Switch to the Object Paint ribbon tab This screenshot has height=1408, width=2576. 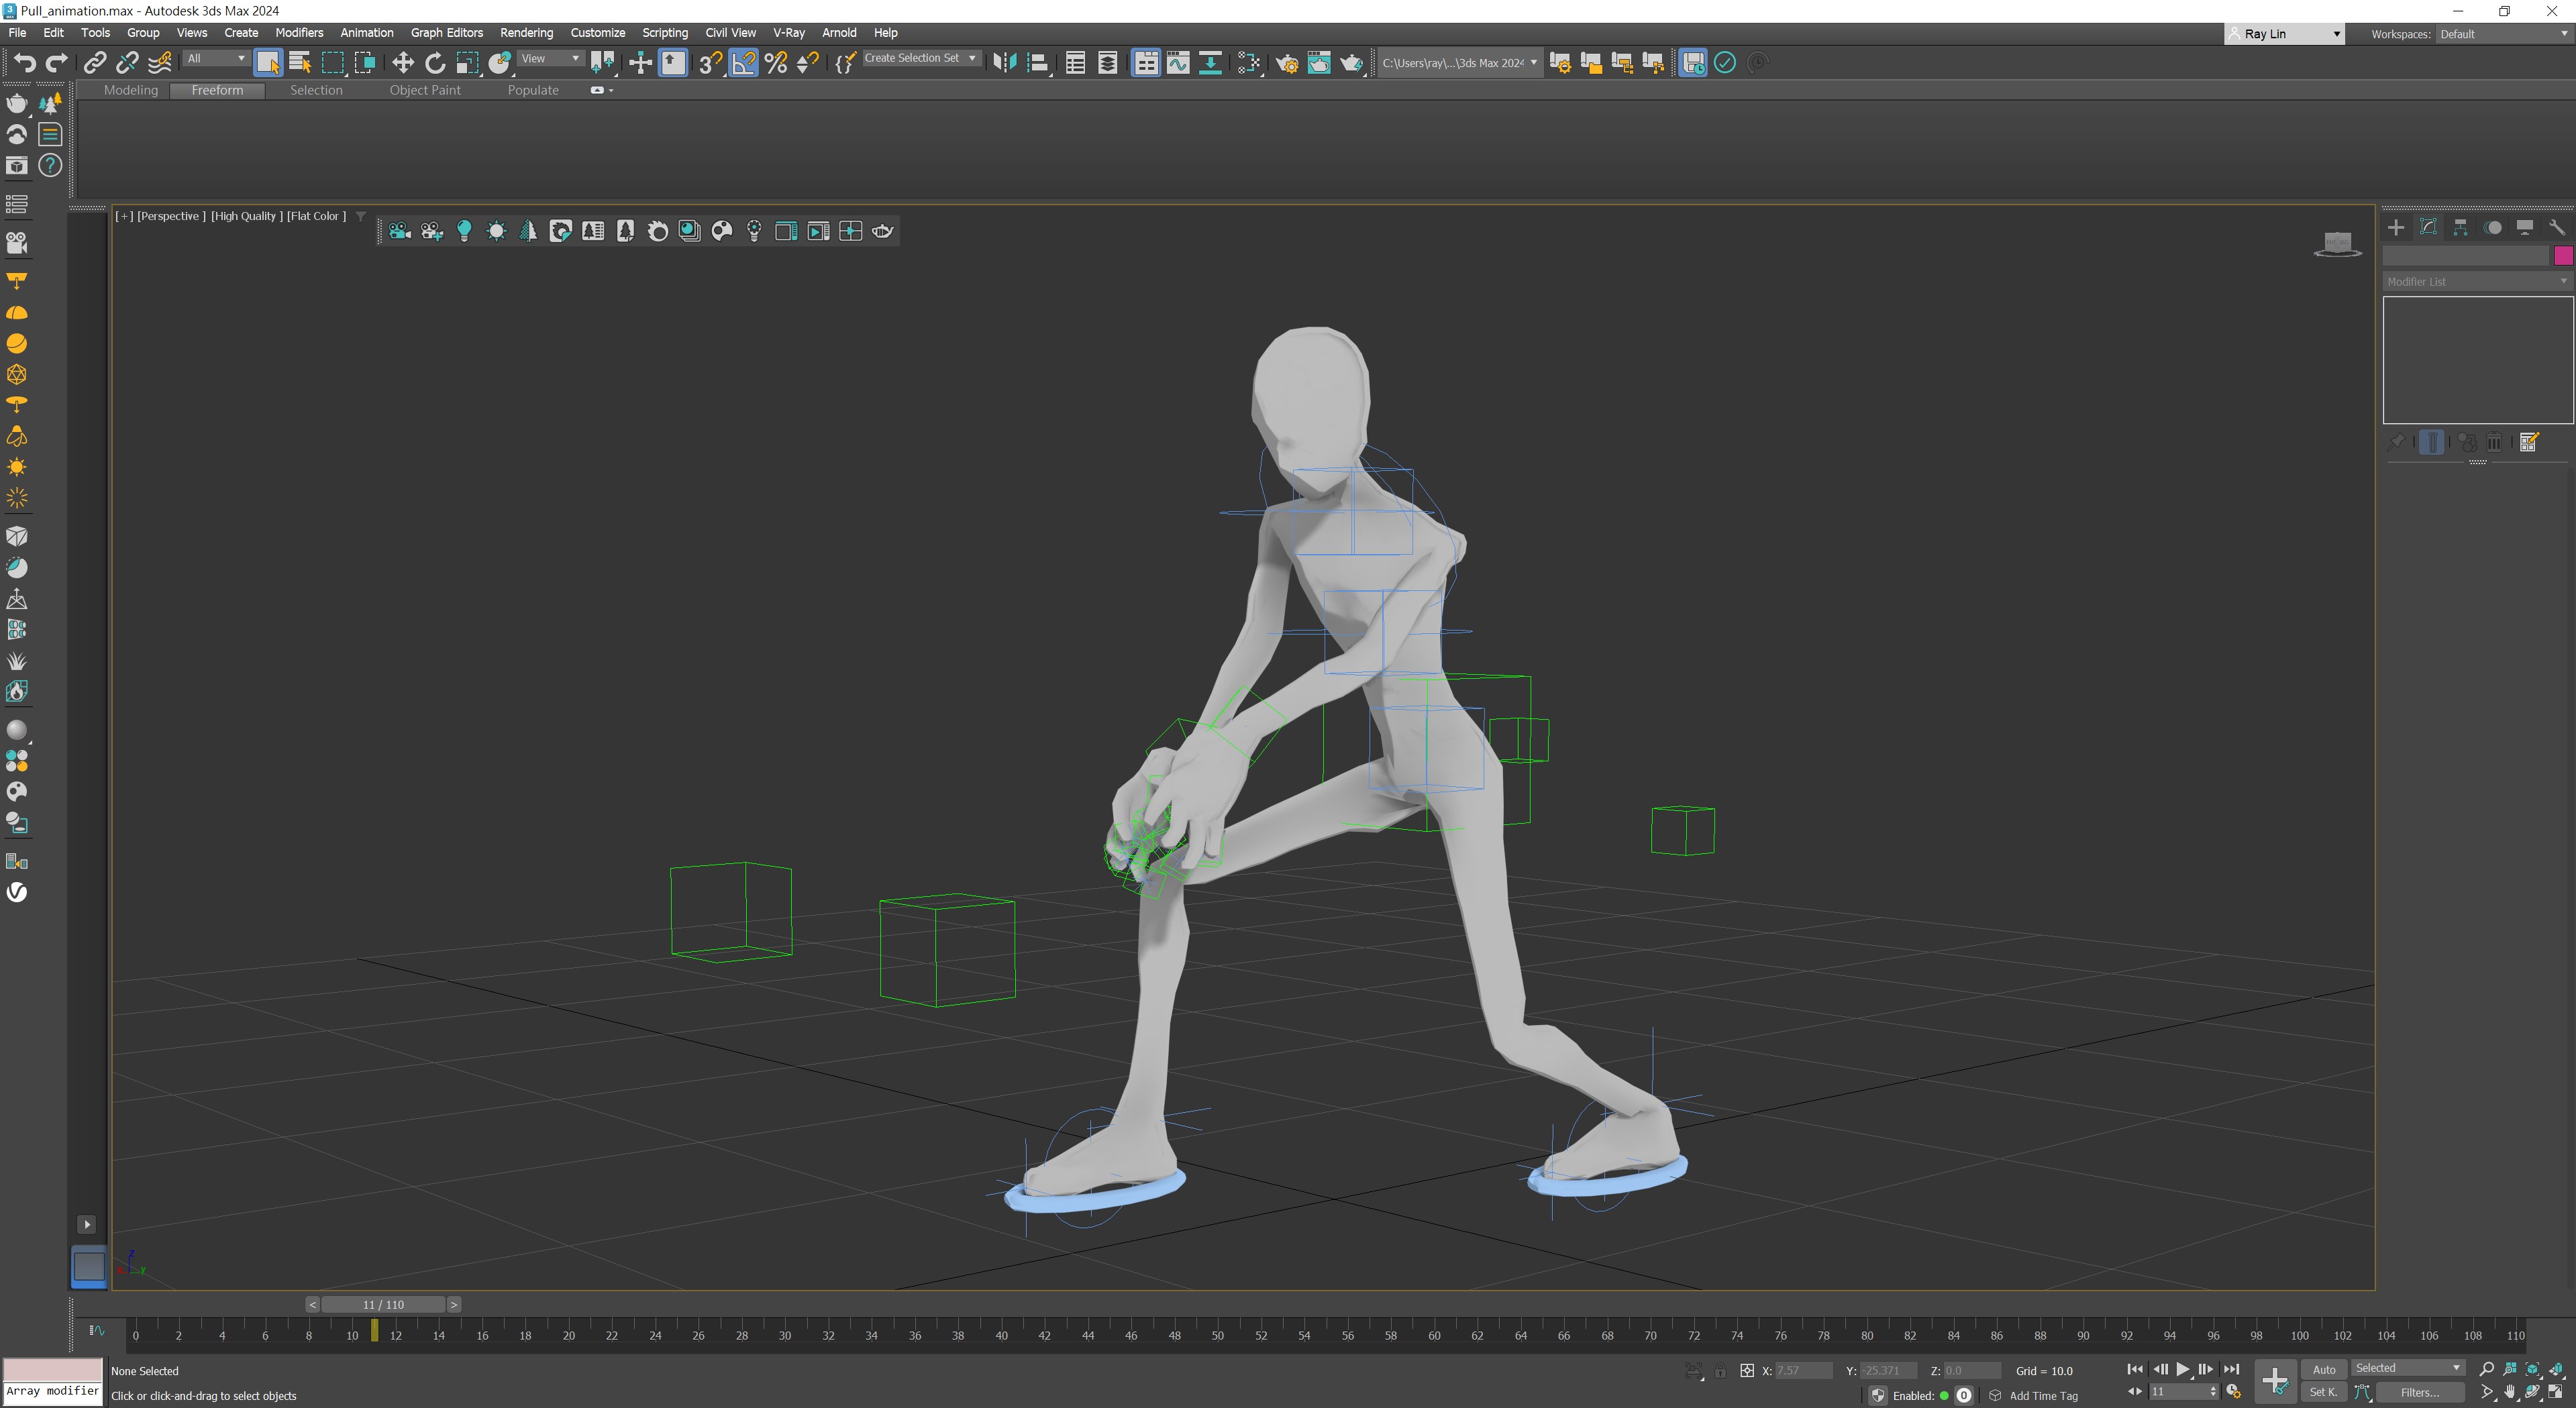tap(425, 90)
